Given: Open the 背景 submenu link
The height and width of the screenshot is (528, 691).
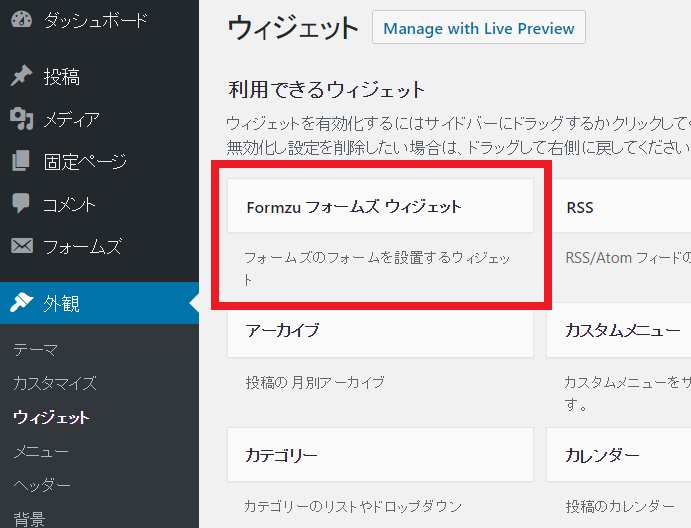Looking at the screenshot, I should [29, 519].
